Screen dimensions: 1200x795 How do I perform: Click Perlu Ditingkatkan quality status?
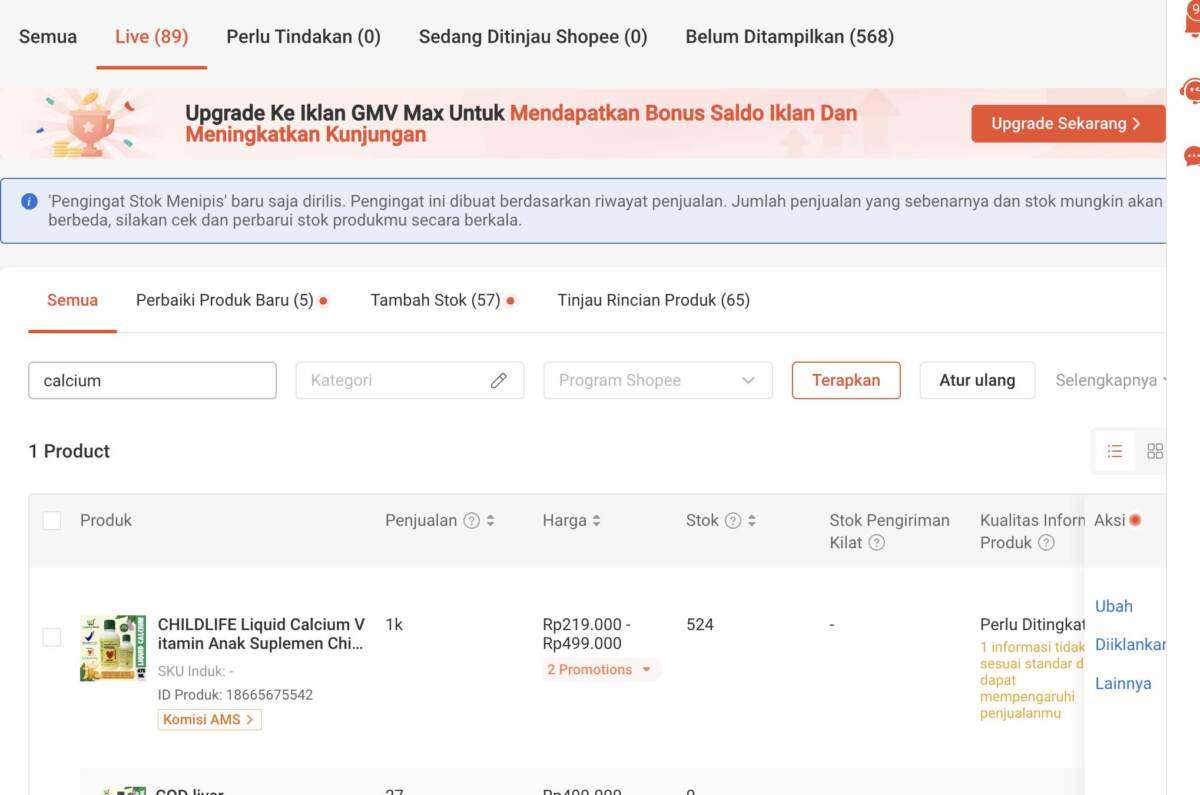[1033, 625]
